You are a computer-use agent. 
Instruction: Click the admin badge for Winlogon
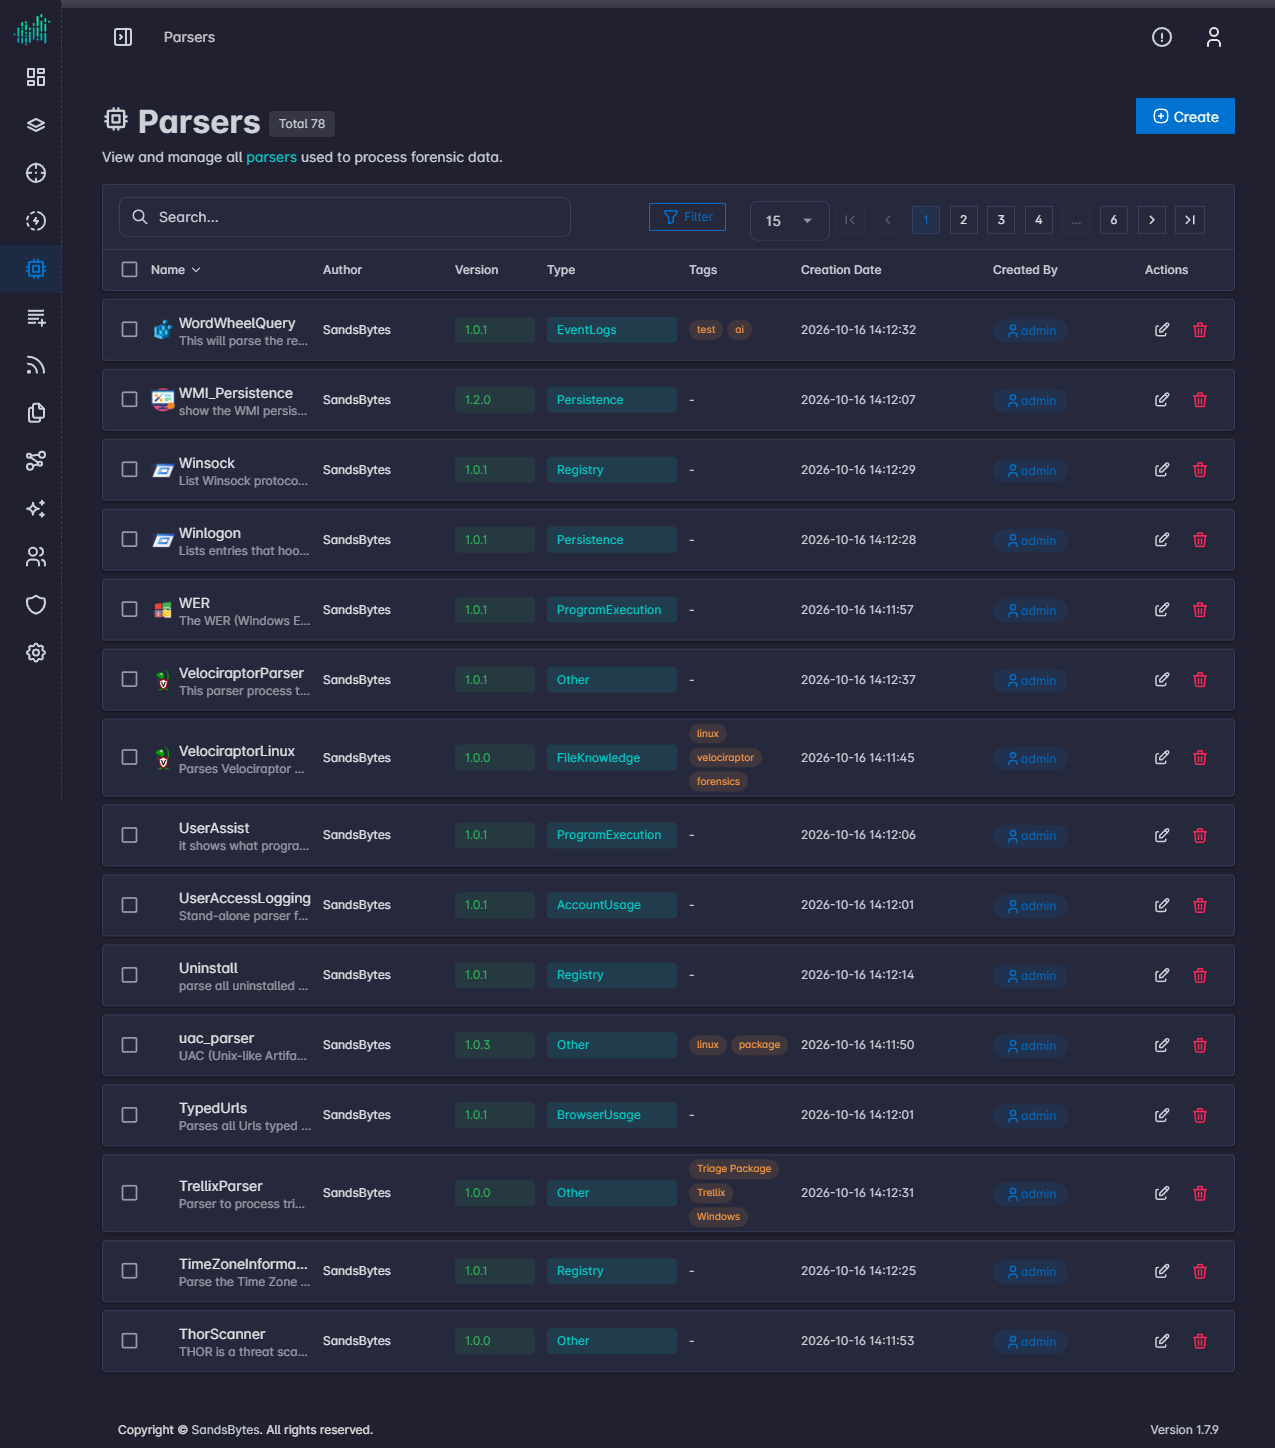coord(1031,541)
